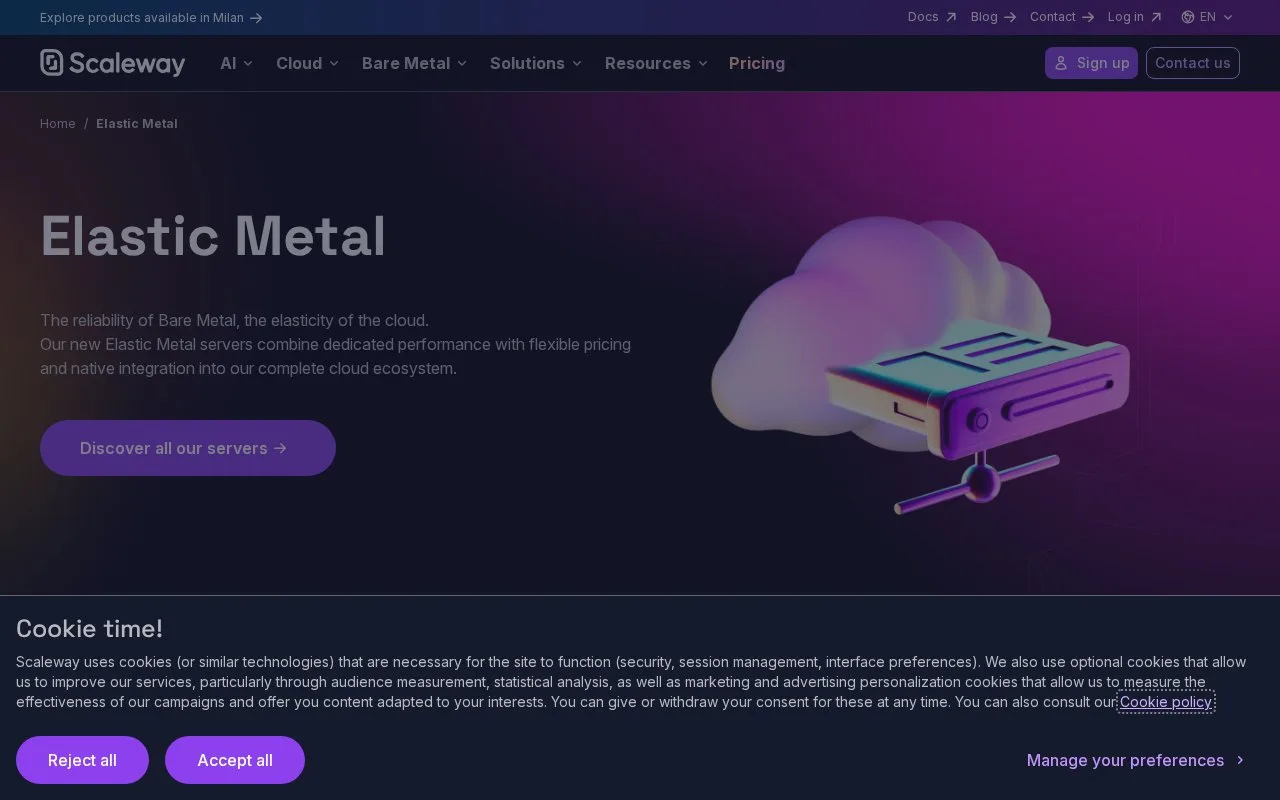Click the Elastic Metal breadcrumb text
Screen dimensions: 1280x800
point(137,124)
